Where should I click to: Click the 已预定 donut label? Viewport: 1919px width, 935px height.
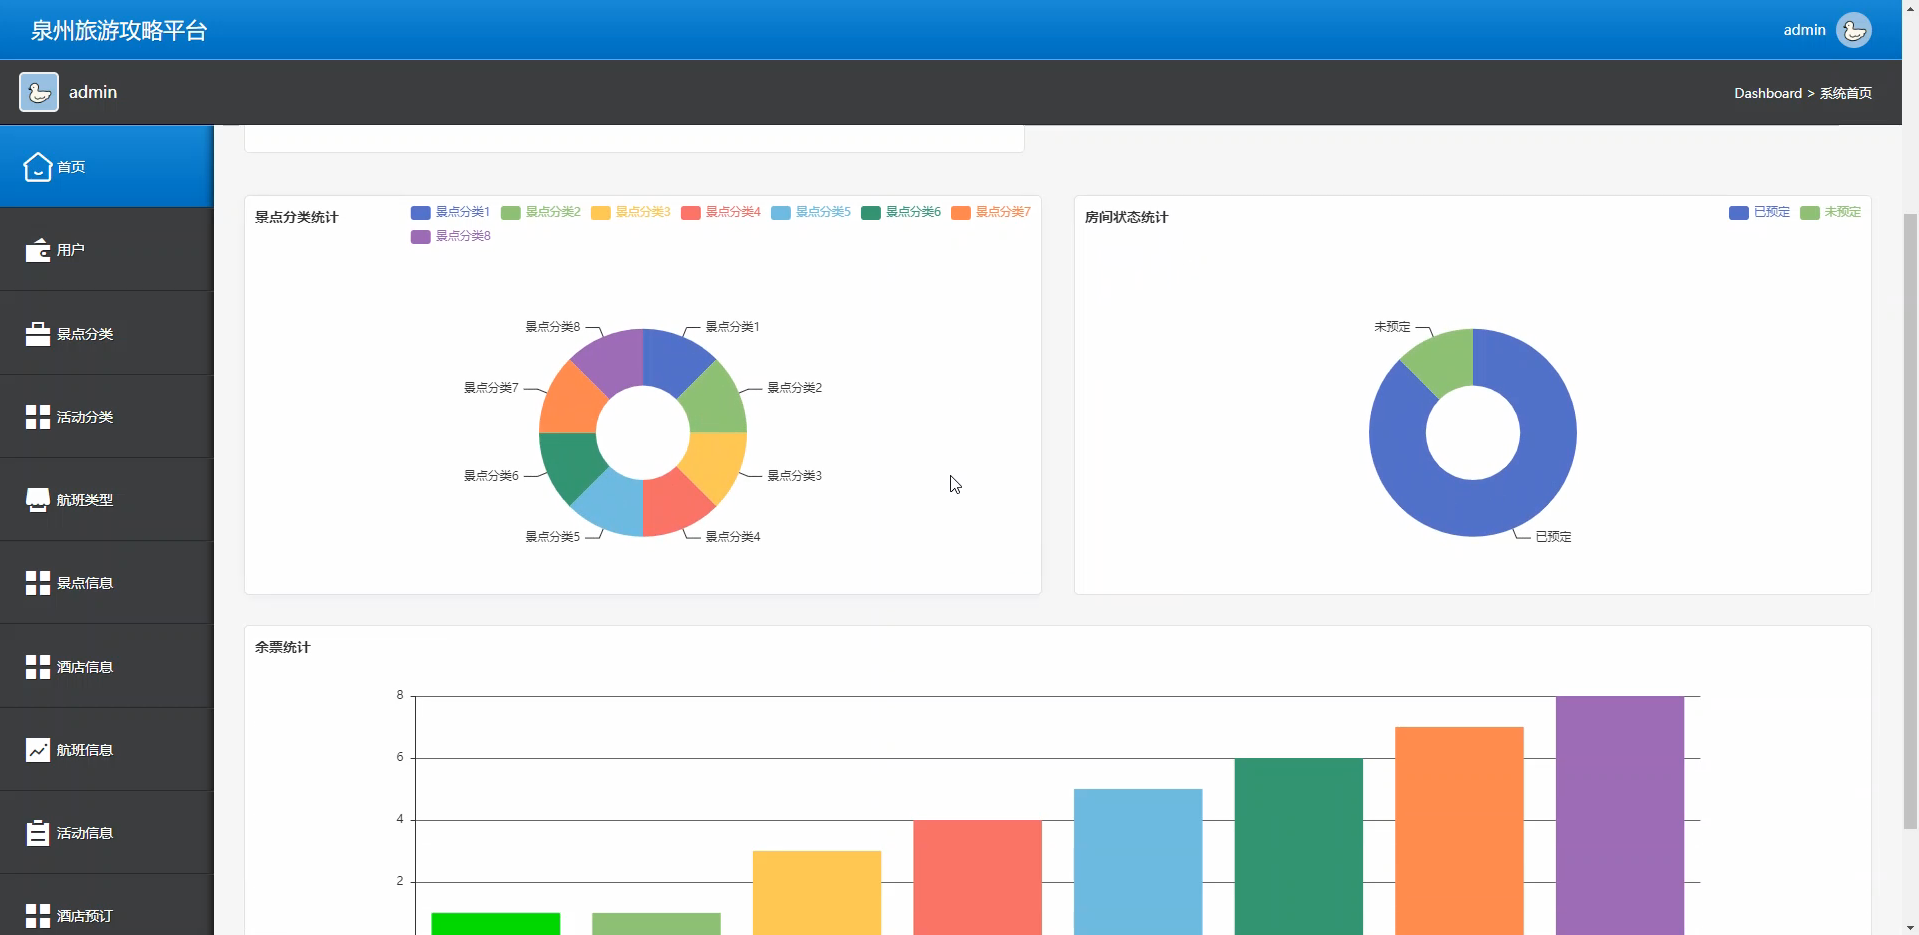(x=1554, y=537)
